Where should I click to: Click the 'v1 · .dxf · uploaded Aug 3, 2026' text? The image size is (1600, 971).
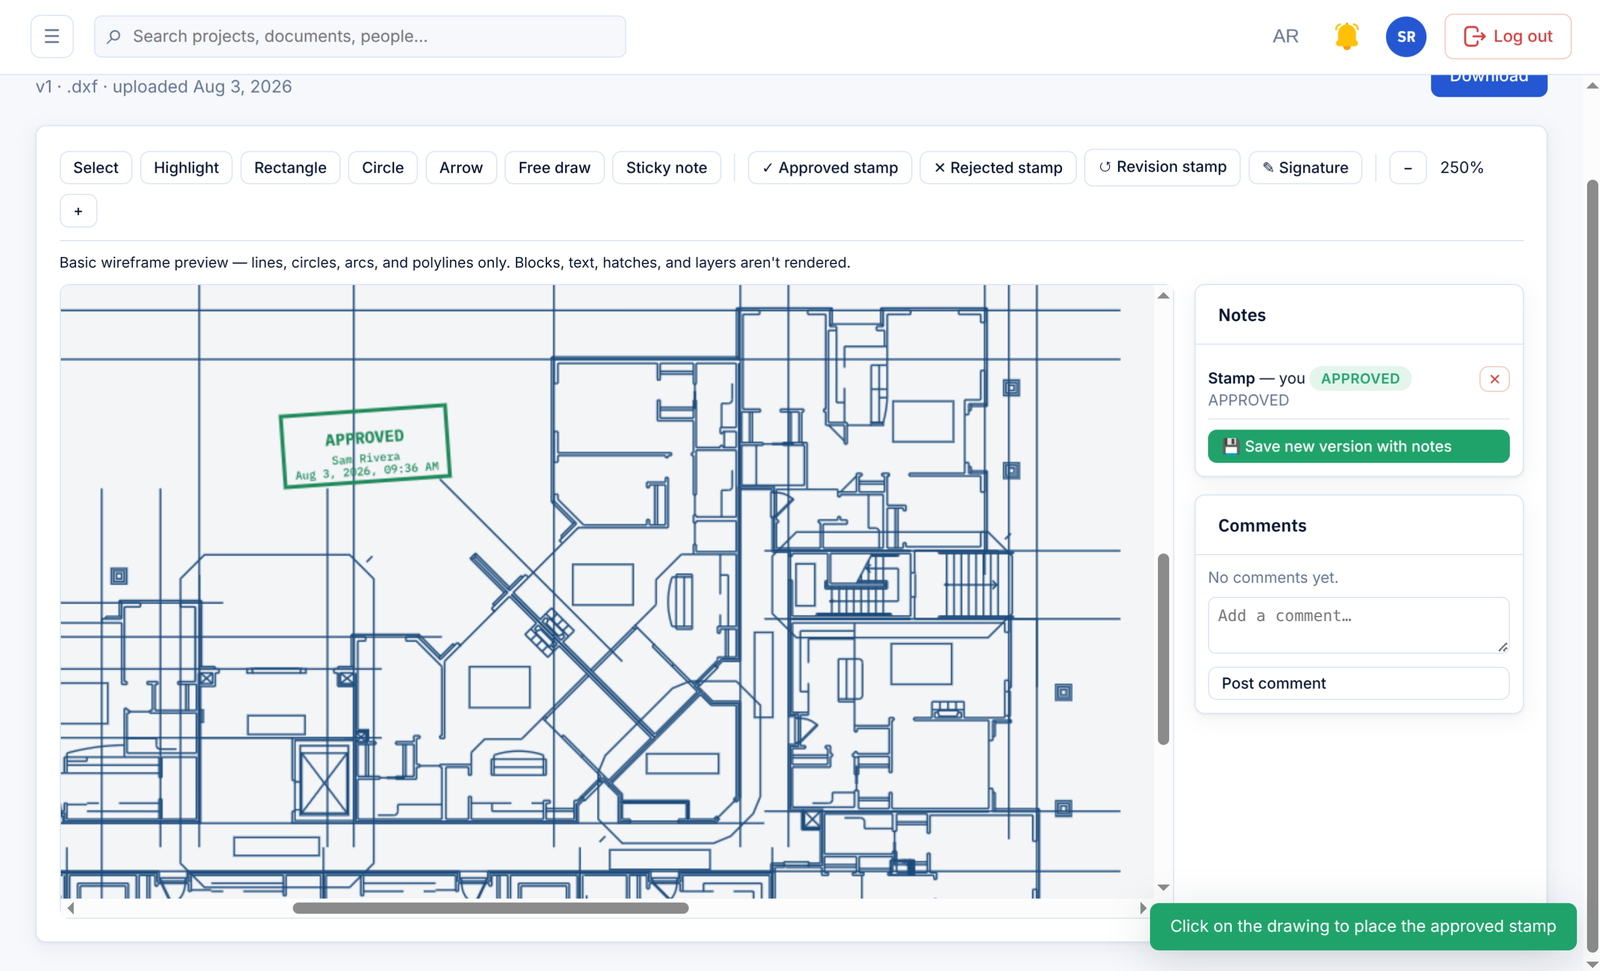[x=164, y=87]
